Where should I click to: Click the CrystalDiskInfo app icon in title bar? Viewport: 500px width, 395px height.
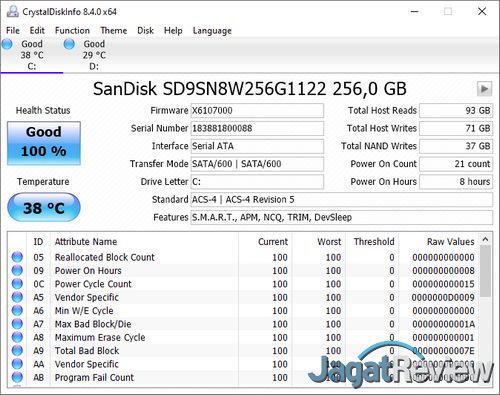13,11
